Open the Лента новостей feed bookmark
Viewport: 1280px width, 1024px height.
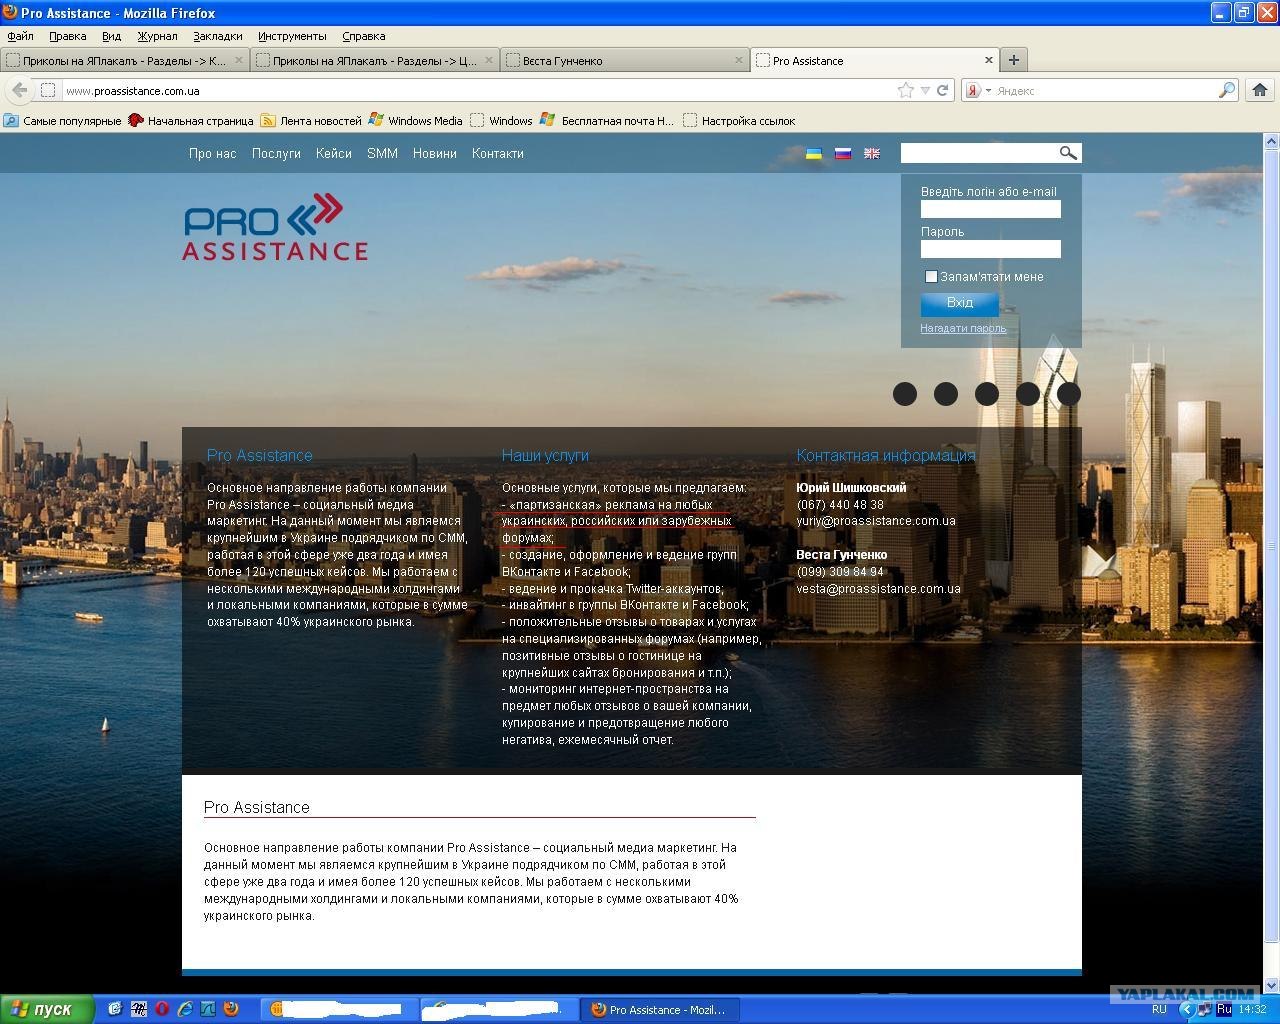(x=311, y=120)
